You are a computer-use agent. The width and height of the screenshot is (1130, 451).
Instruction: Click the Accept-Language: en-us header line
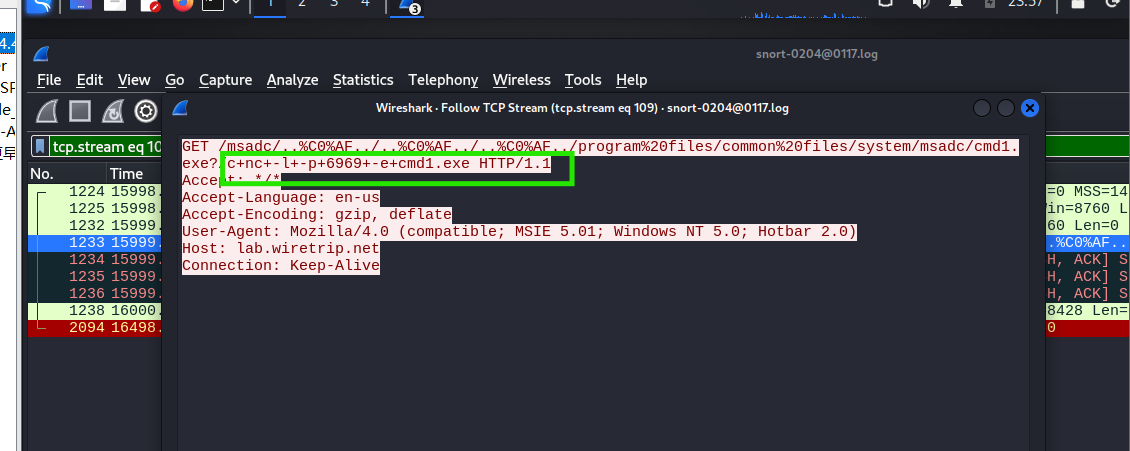pyautogui.click(x=281, y=197)
